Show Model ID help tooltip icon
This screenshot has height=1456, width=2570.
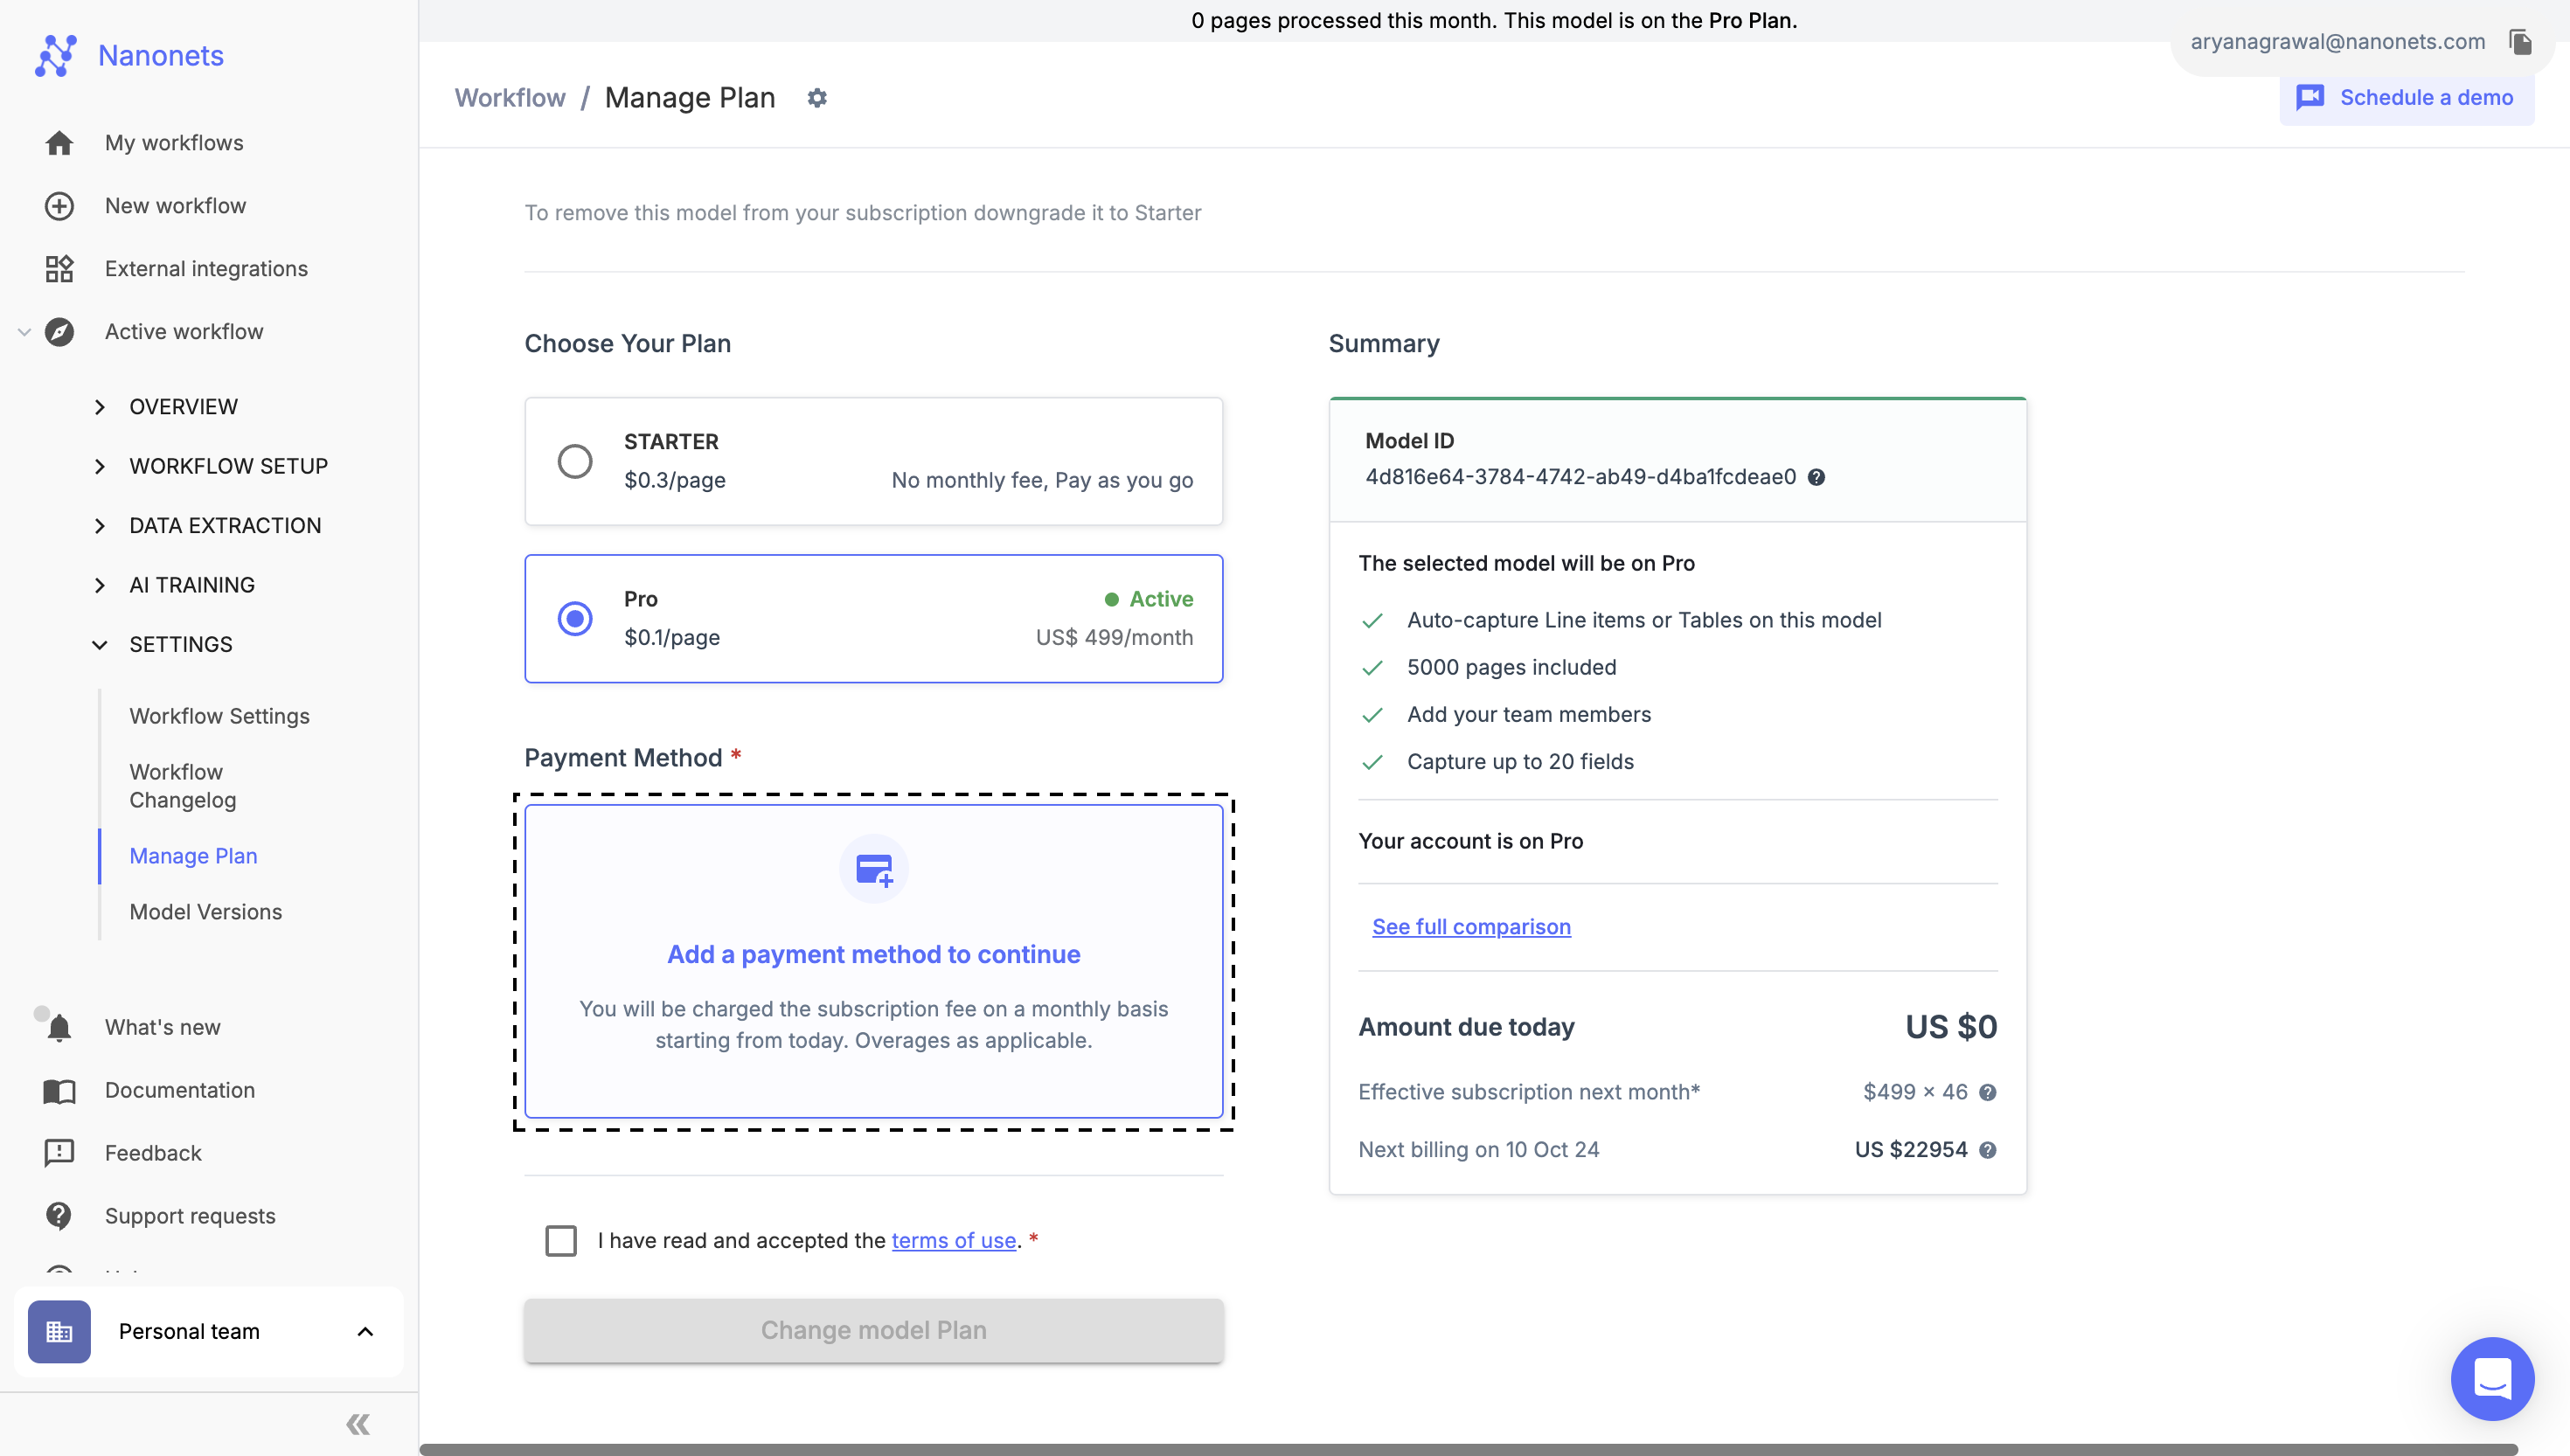(x=1817, y=478)
